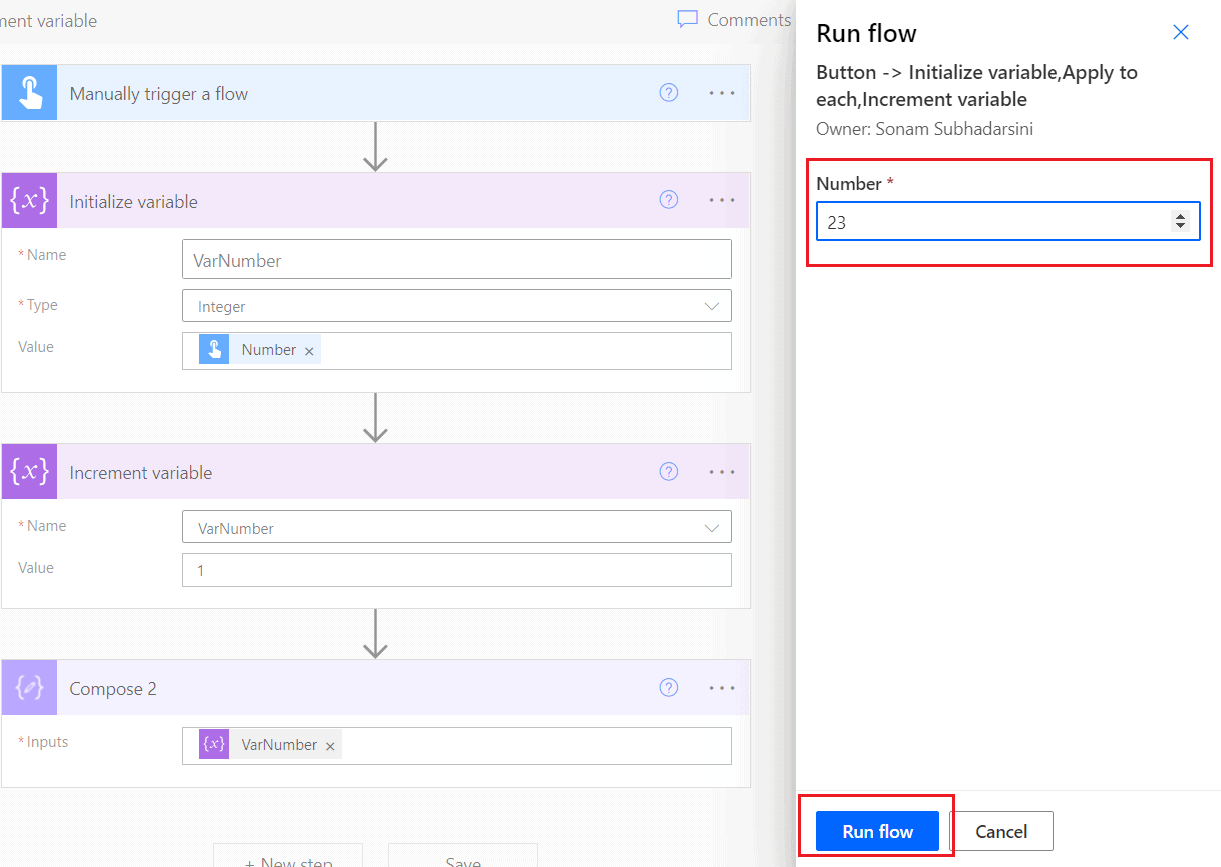Remove the Number token from Value field
Screen dimensions: 1221x867
click(x=309, y=349)
